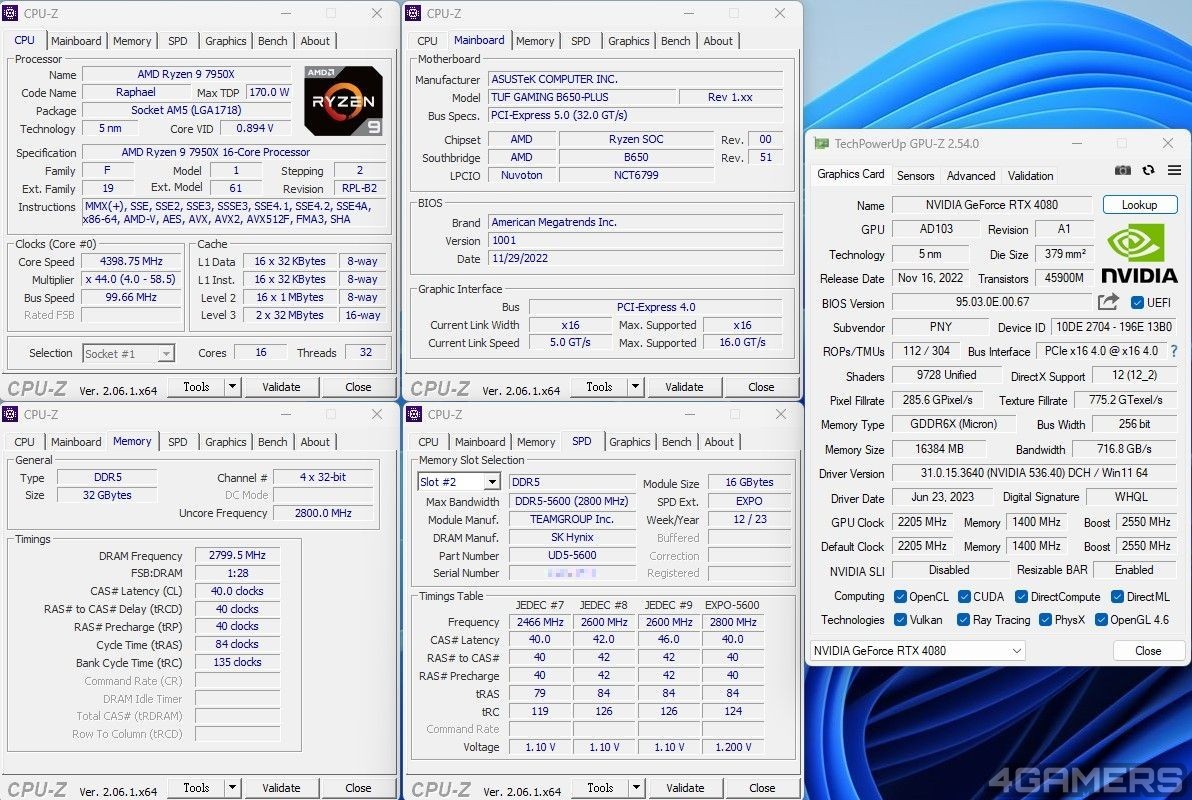Click the NVIDIA logo in GPU-Z
Image resolution: width=1192 pixels, height=800 pixels.
(x=1139, y=255)
